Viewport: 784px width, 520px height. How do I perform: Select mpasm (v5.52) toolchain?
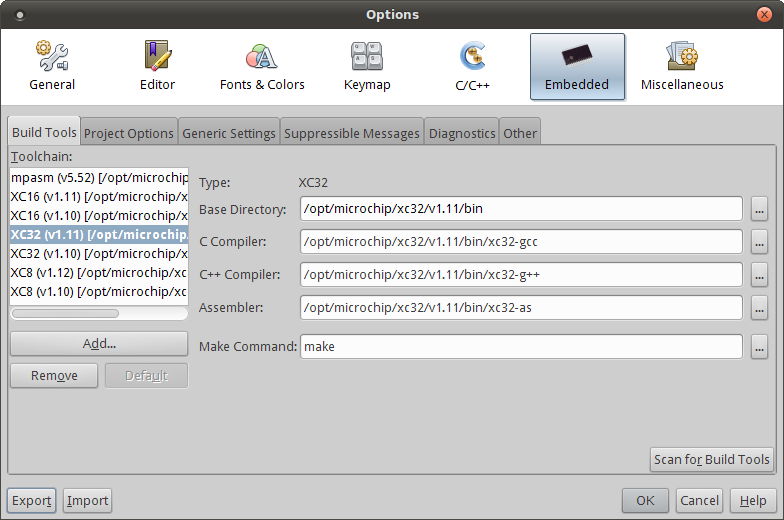pyautogui.click(x=99, y=178)
